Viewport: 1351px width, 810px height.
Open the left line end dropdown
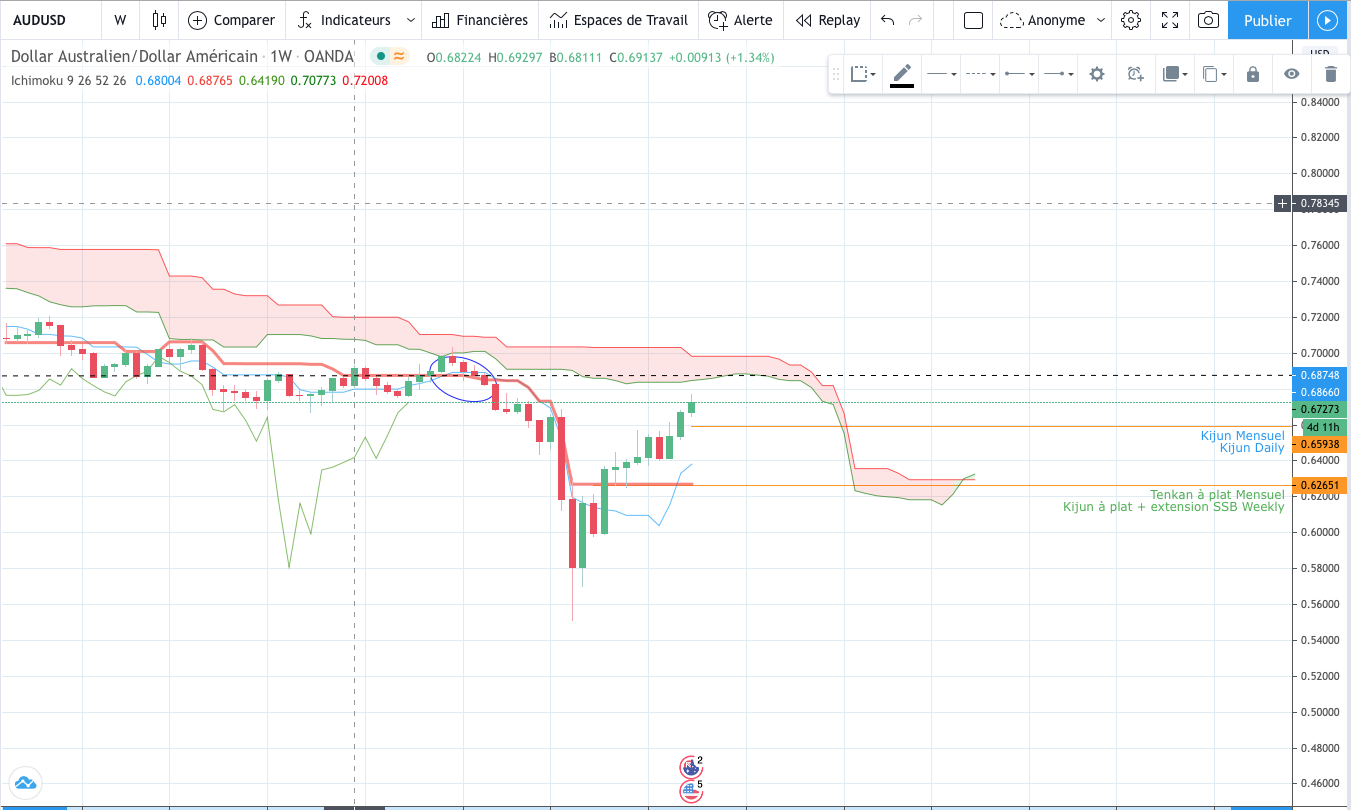point(1019,74)
